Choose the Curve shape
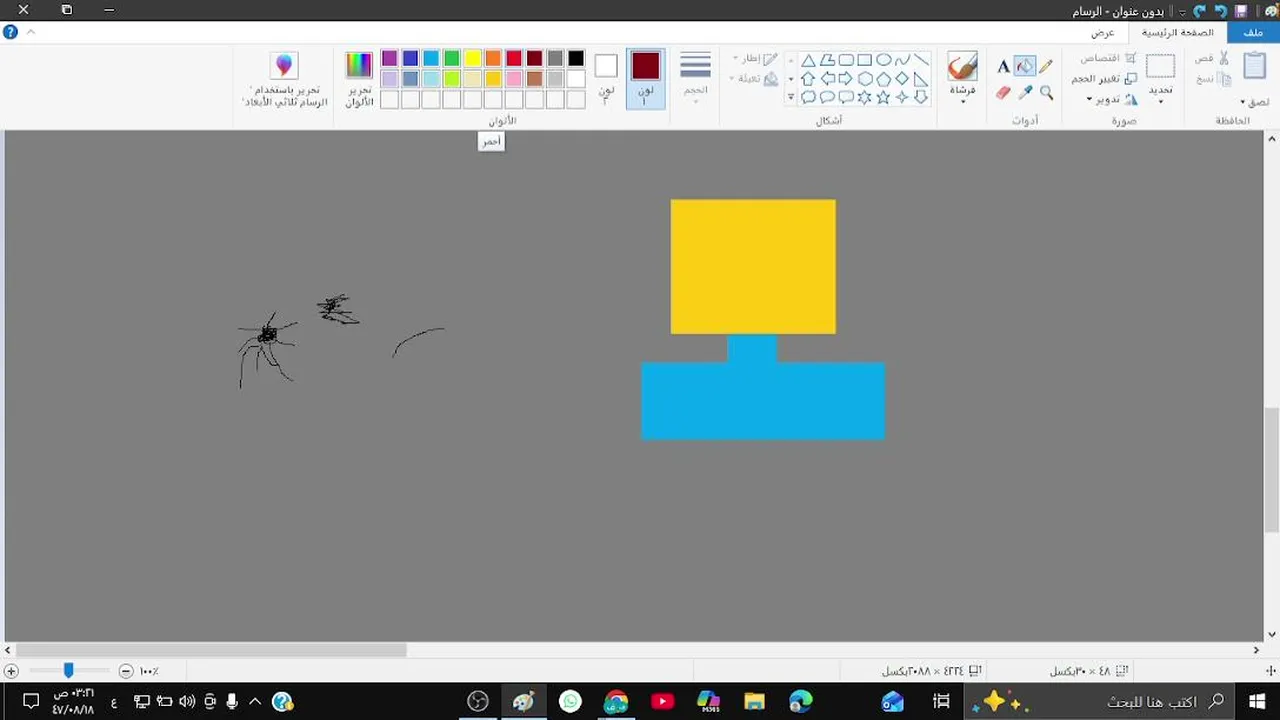Screen dimensions: 1280x720 902,60
